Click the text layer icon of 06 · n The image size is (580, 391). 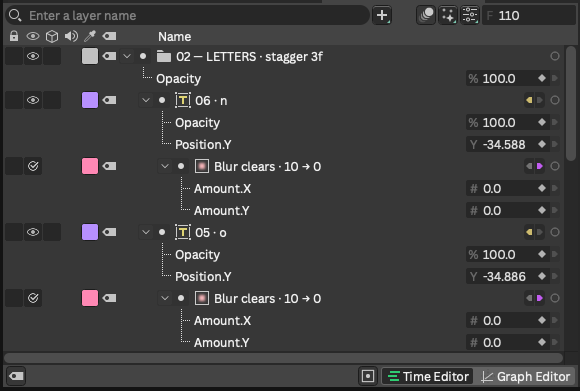tap(183, 100)
